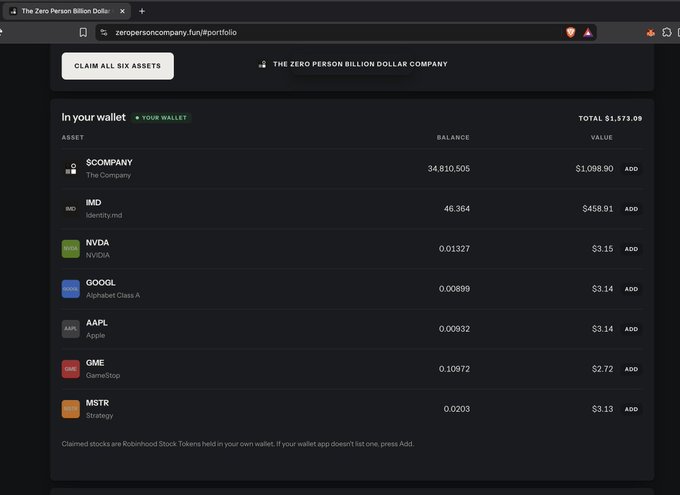
Task: Click the orange fox extension icon
Action: coord(650,32)
